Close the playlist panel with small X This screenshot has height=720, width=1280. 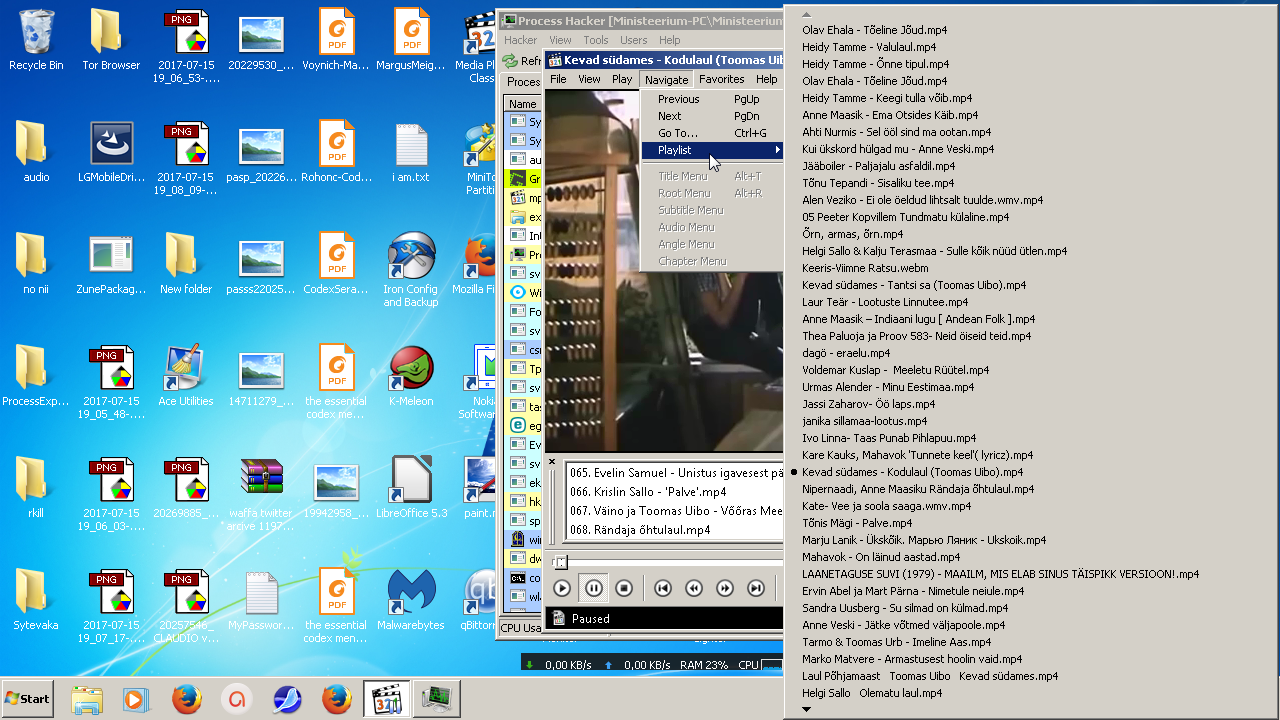click(x=552, y=462)
